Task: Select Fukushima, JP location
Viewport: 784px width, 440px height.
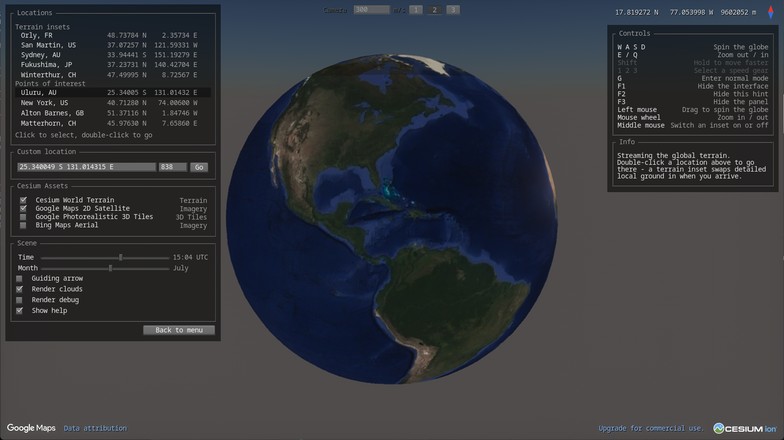Action: (x=112, y=64)
